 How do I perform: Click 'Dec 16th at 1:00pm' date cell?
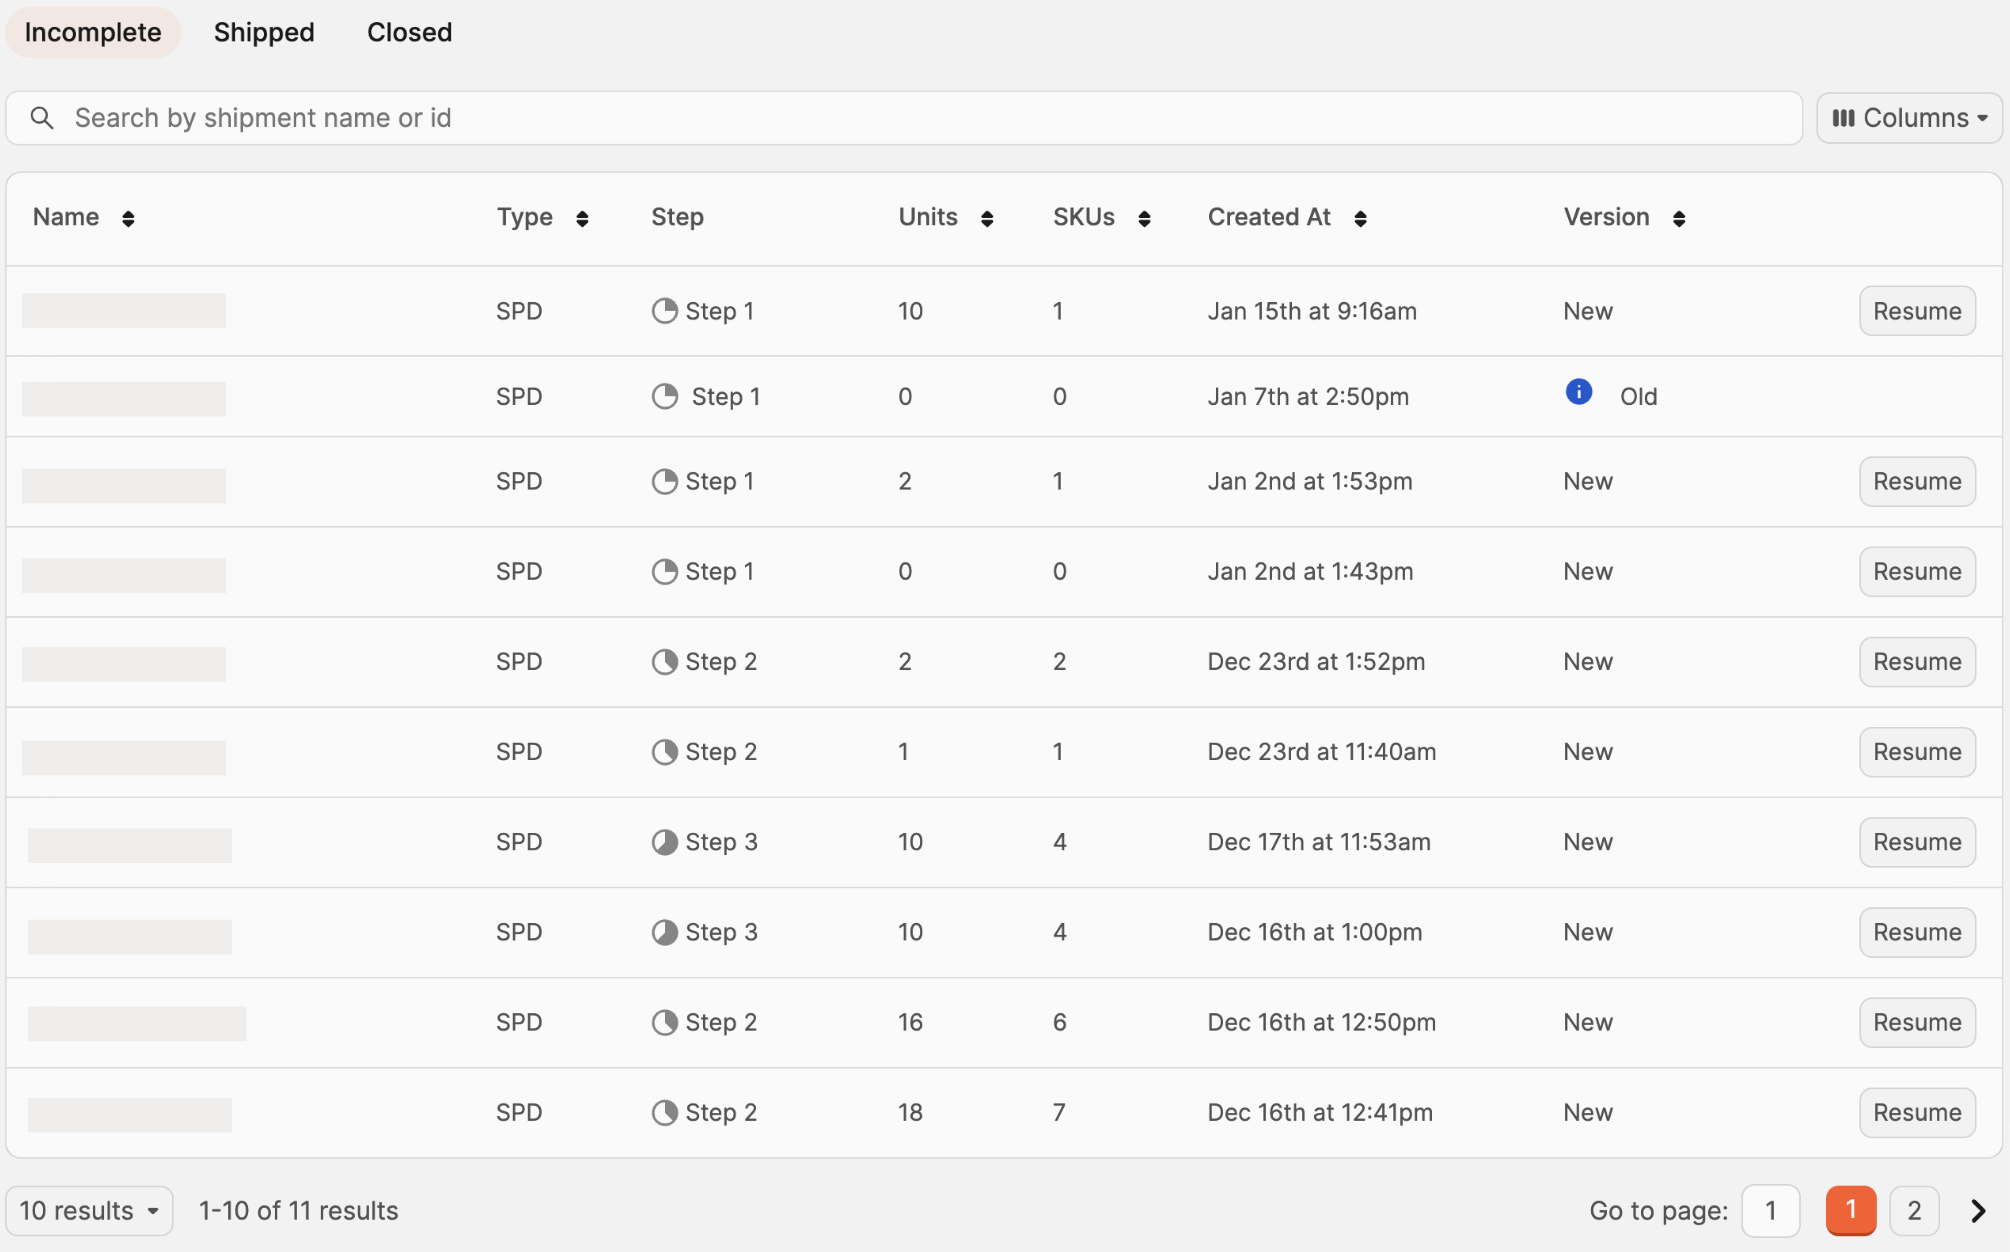coord(1315,932)
